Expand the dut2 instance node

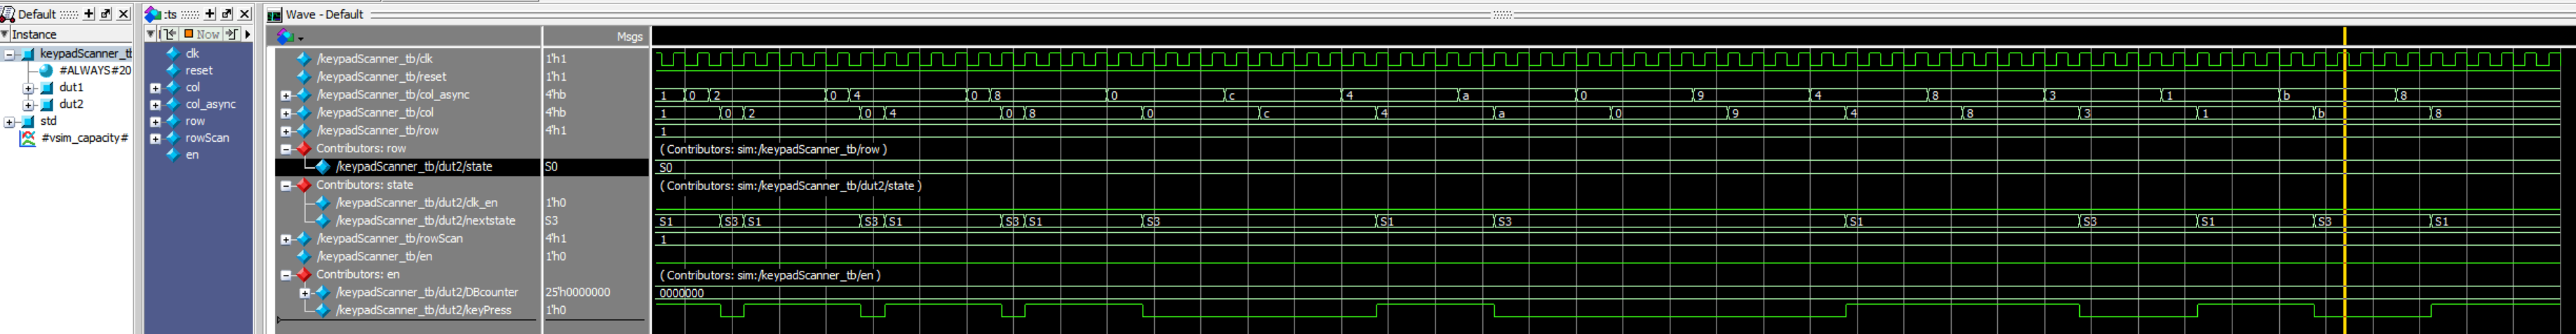(x=28, y=105)
